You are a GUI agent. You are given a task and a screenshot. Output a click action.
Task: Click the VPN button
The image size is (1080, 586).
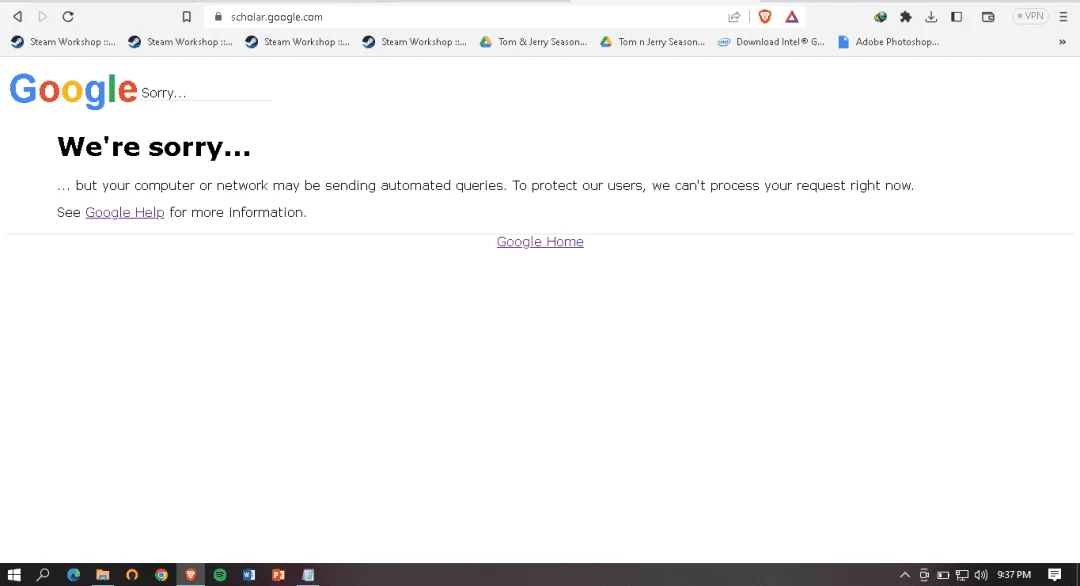tap(1030, 16)
